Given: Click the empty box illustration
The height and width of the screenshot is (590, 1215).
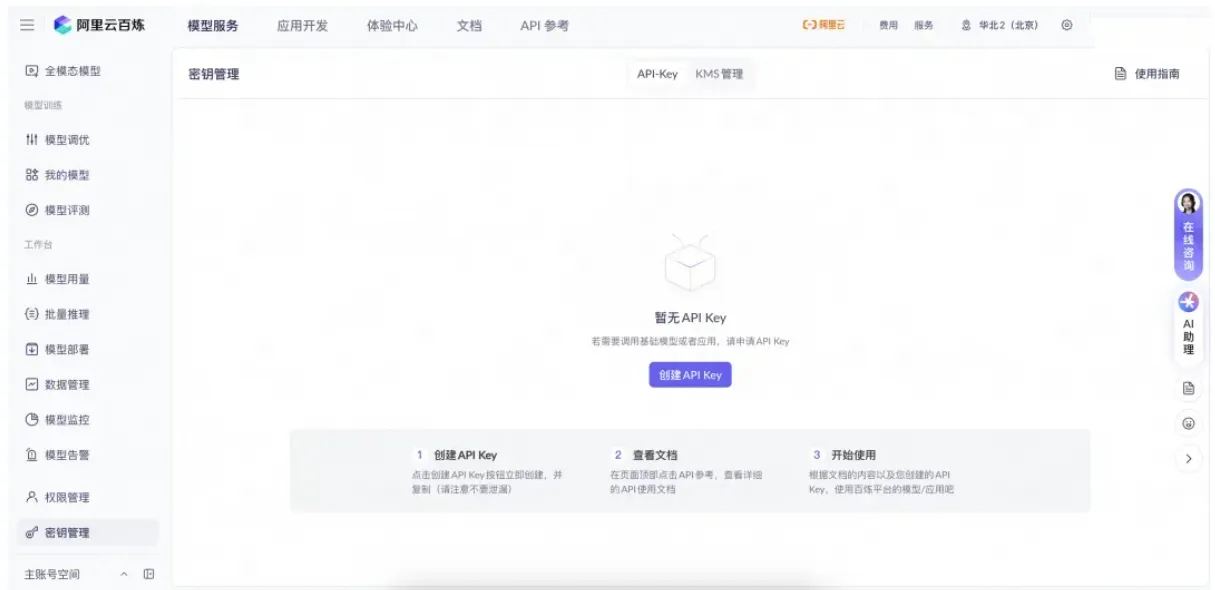Looking at the screenshot, I should click(x=690, y=264).
